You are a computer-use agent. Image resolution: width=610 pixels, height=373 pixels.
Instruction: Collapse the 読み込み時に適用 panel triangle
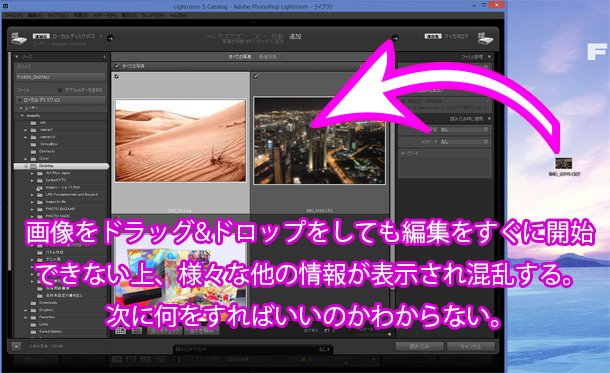(489, 119)
